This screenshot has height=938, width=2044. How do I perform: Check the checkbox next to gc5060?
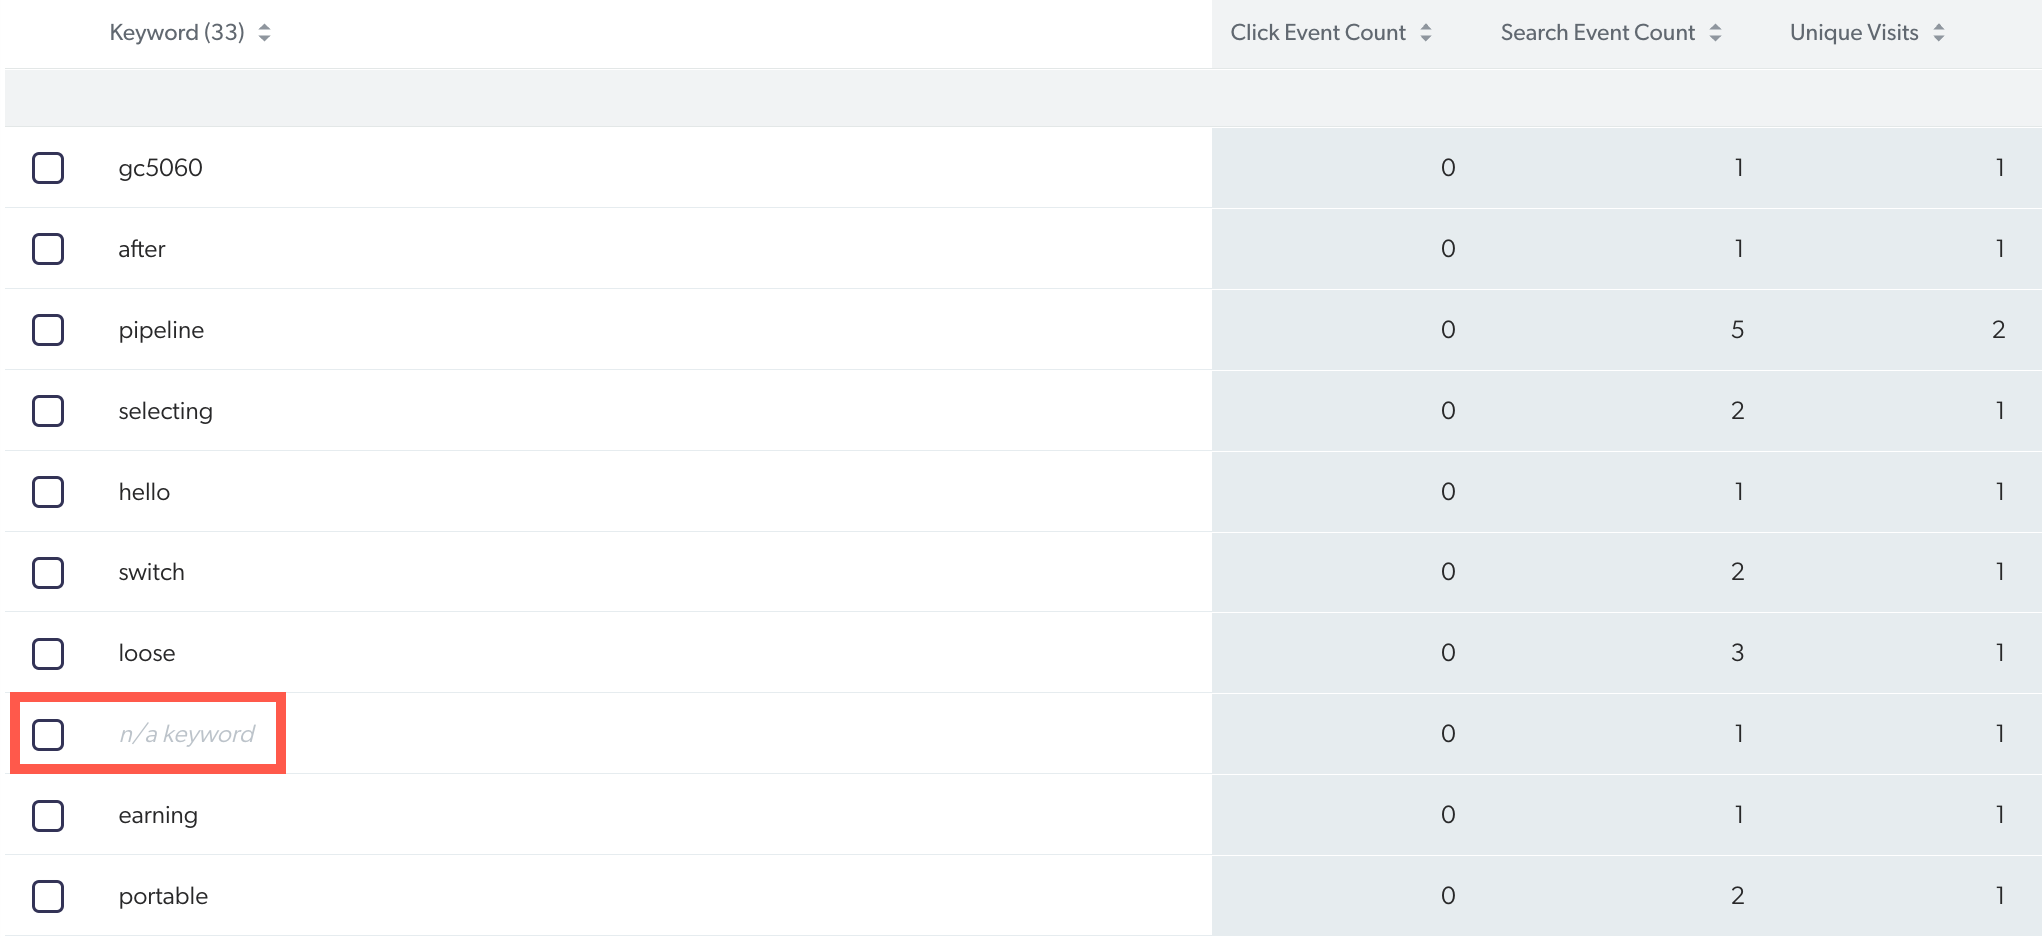[47, 167]
